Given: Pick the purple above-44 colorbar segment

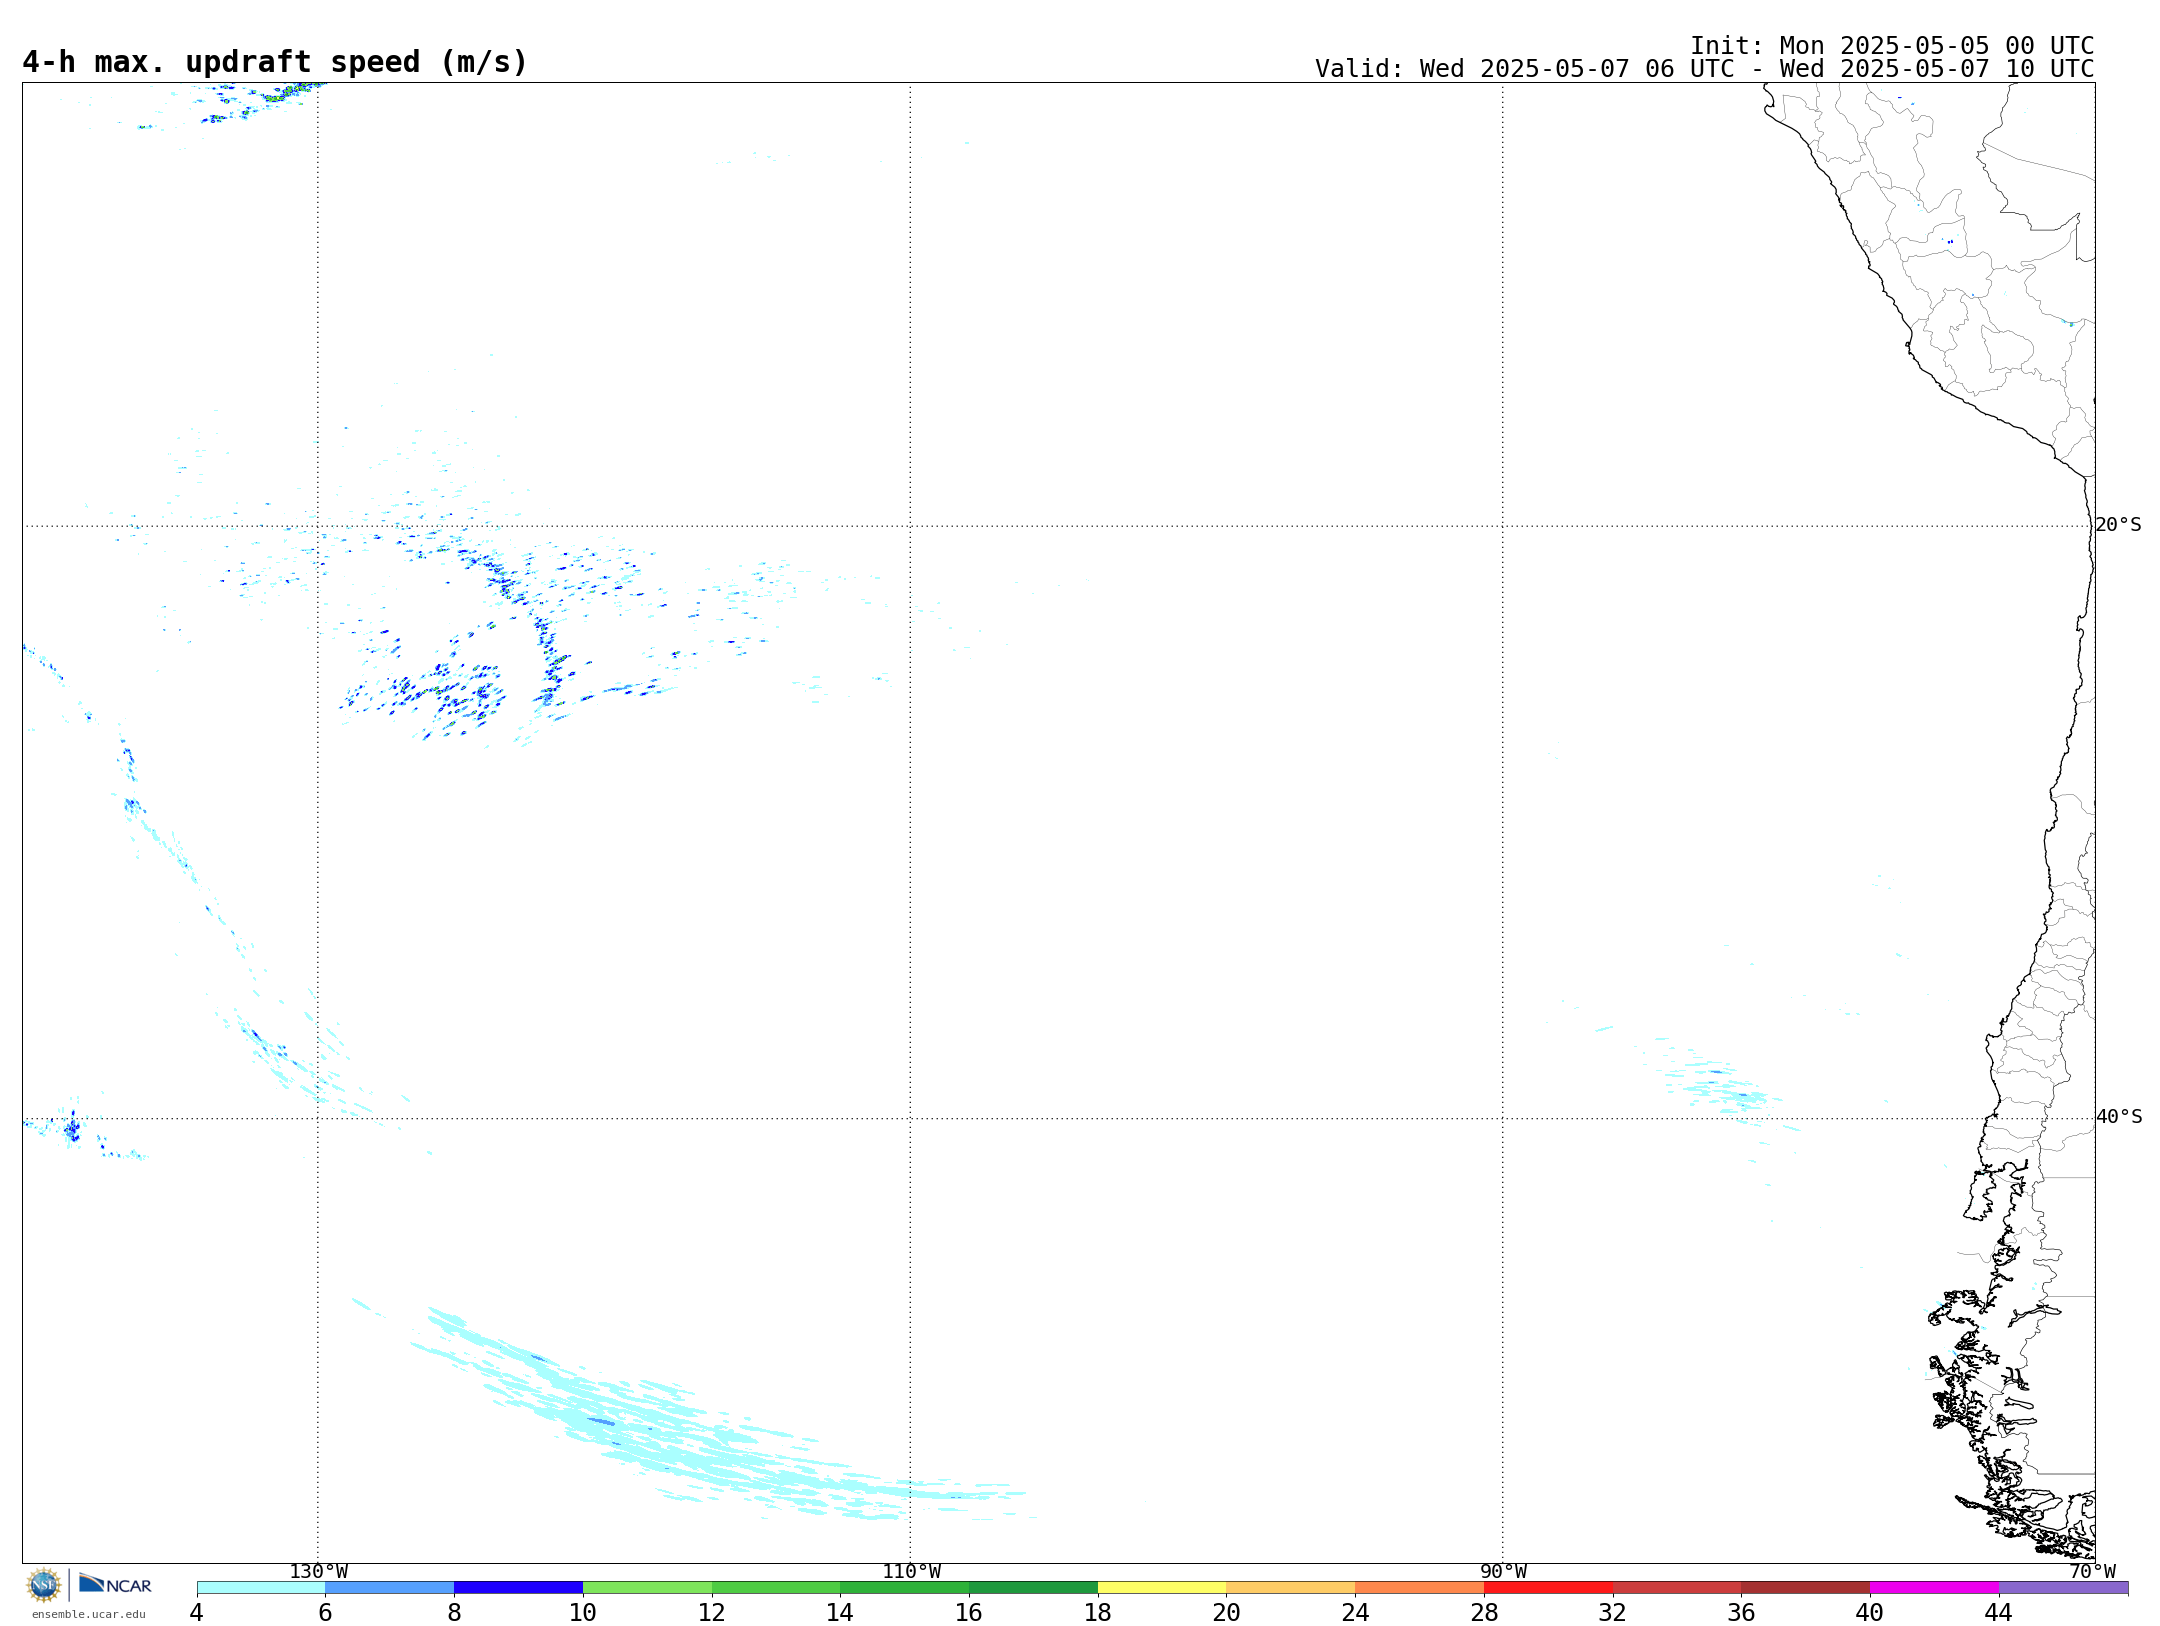Looking at the screenshot, I should 2064,1588.
